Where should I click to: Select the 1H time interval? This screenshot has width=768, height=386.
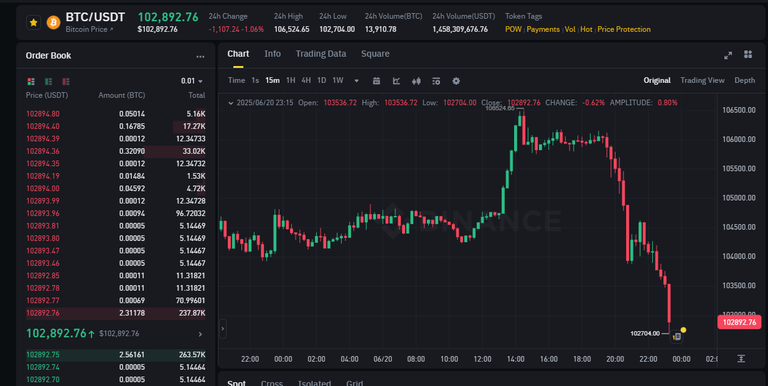coord(290,80)
